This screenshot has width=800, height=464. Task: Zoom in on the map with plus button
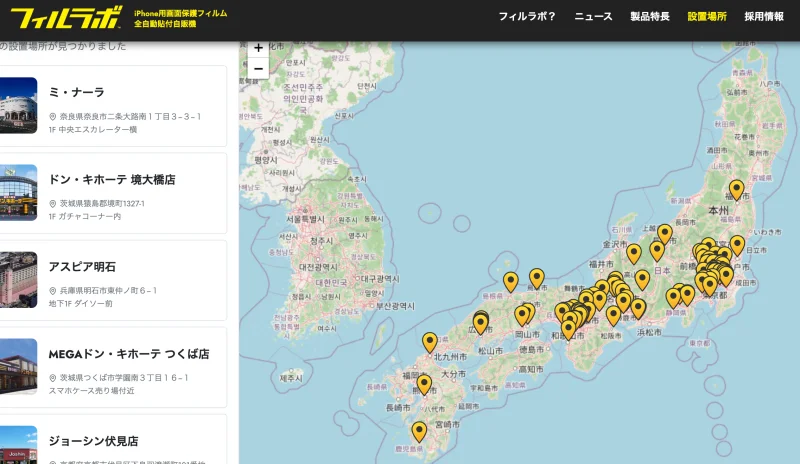258,48
